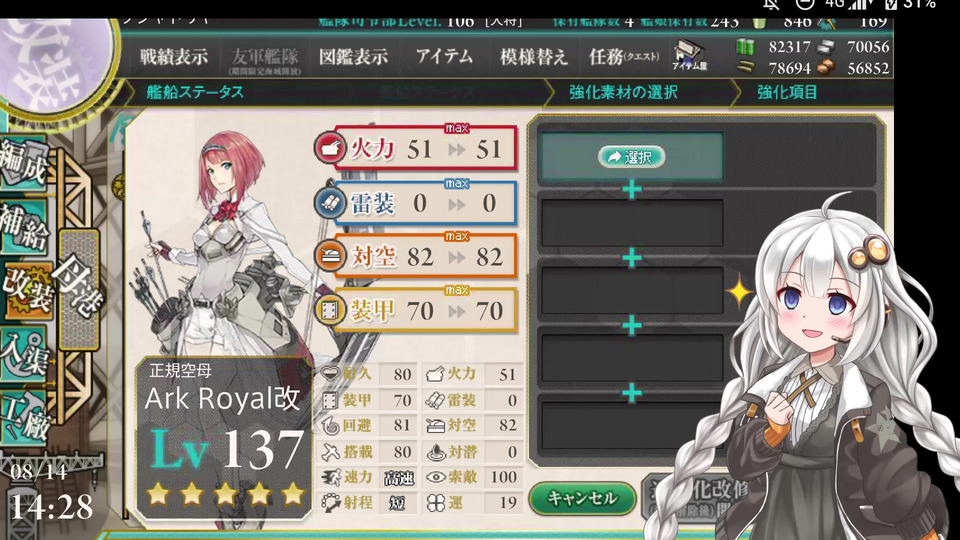Viewport: 960px width, 540px height.
Task: Open the 工廠 factory side button
Action: click(x=24, y=418)
